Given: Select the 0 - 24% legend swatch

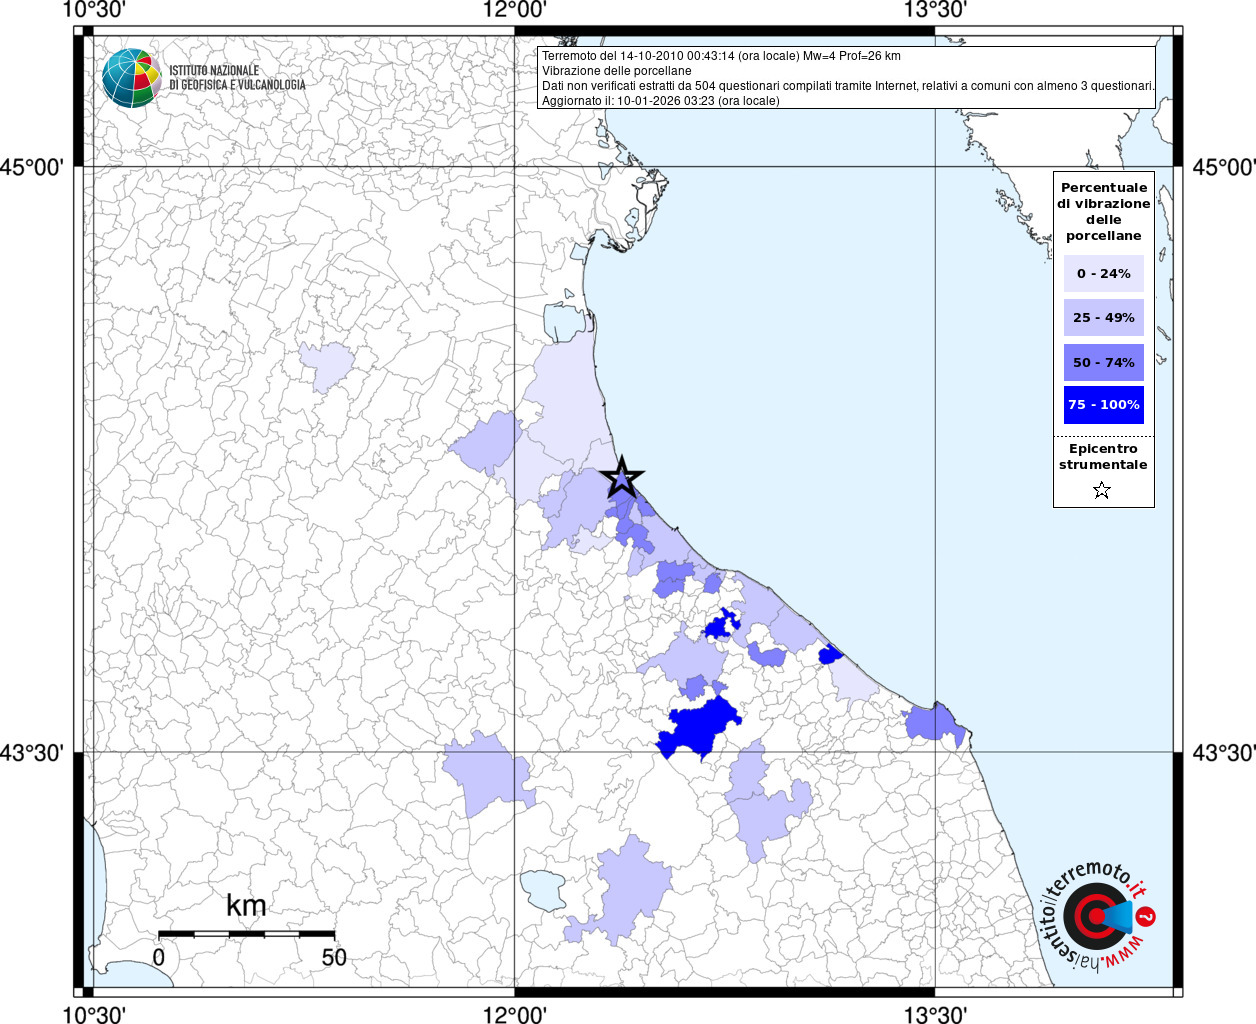Looking at the screenshot, I should pyautogui.click(x=1103, y=273).
